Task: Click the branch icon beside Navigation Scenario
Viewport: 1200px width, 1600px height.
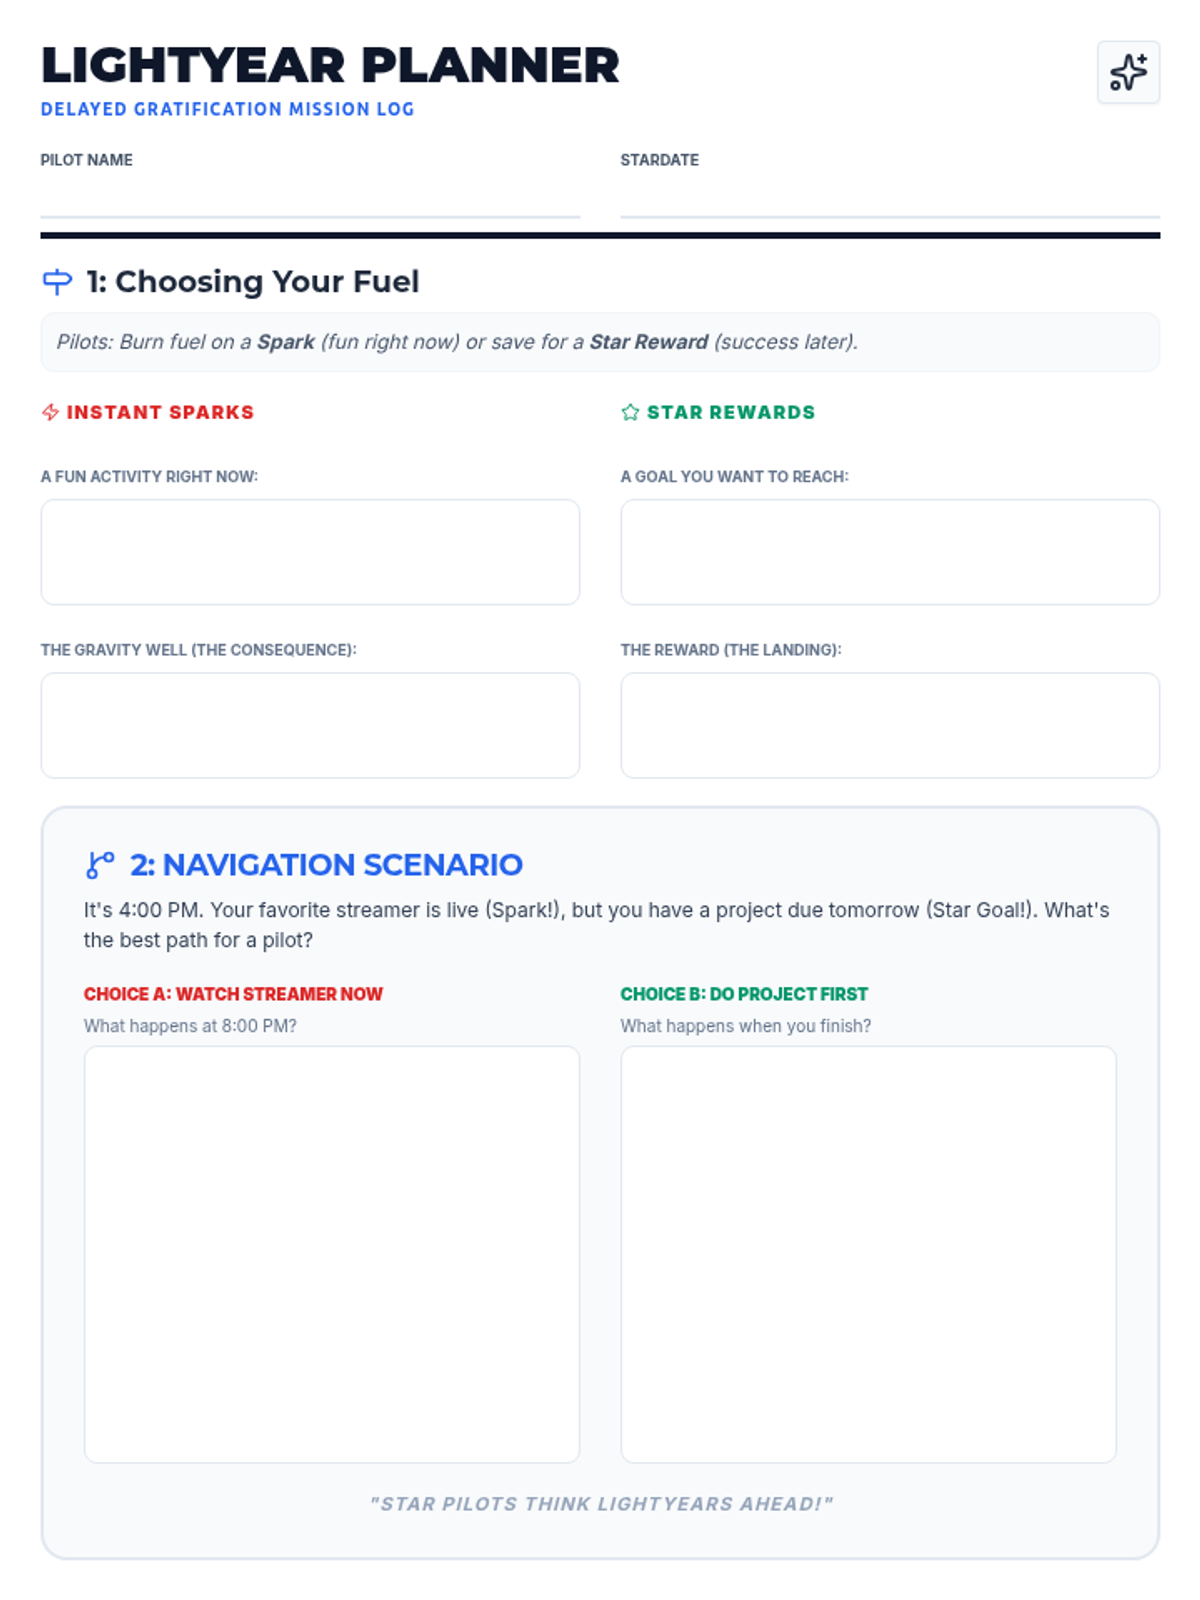Action: (100, 865)
